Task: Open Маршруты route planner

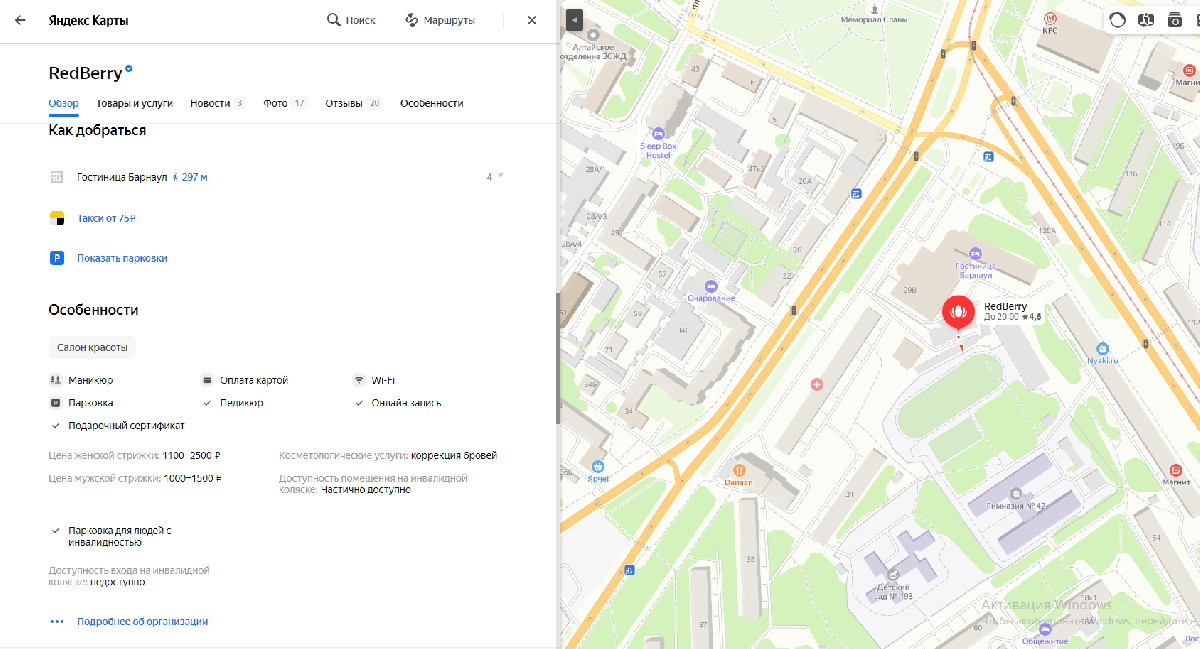Action: coord(440,20)
